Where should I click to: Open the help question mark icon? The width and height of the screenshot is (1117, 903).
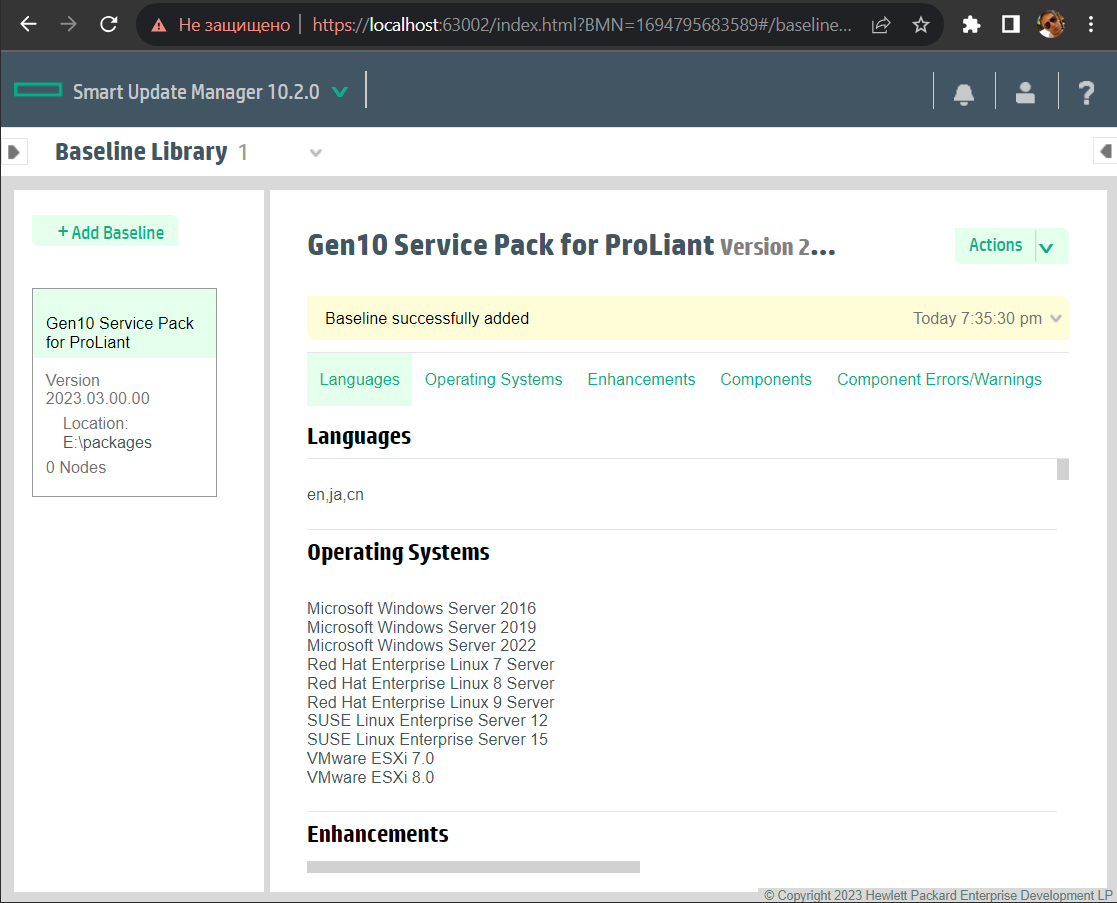1086,93
